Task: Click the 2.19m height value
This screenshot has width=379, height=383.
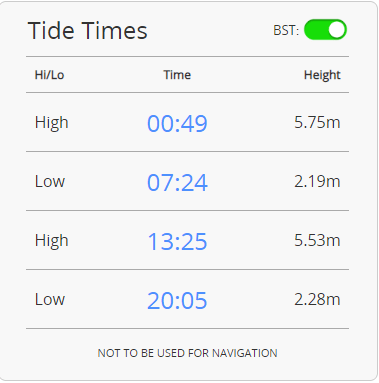Action: click(x=317, y=181)
